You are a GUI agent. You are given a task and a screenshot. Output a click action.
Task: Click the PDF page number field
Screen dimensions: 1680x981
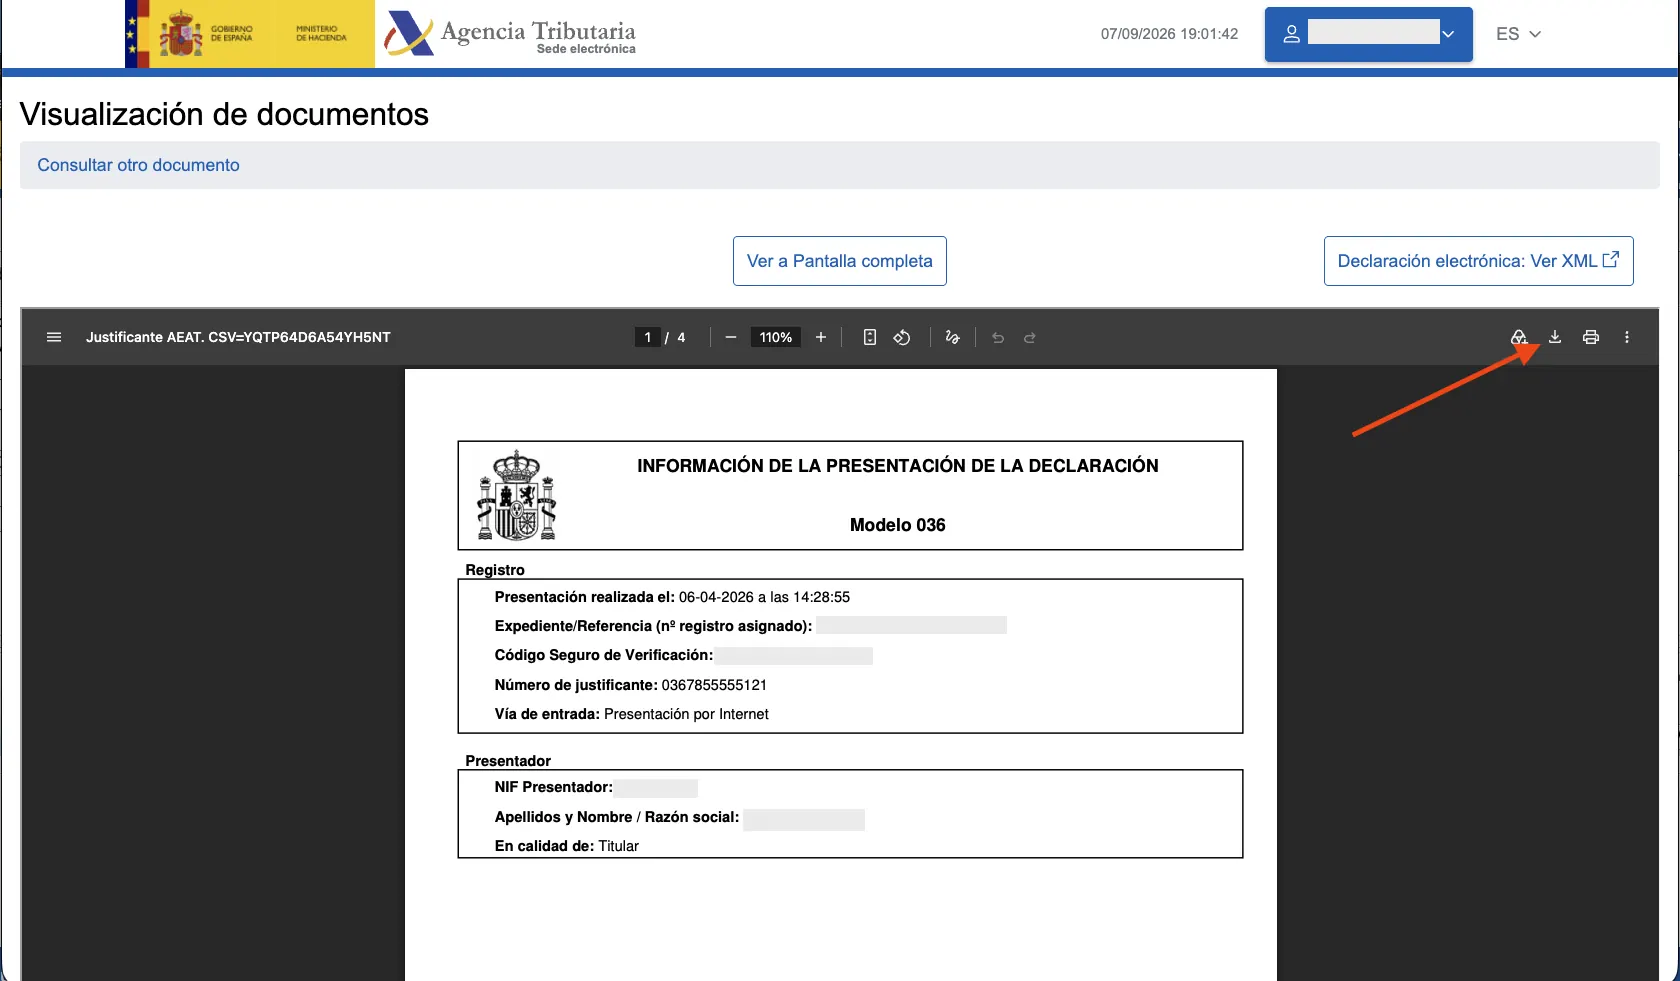pyautogui.click(x=647, y=337)
